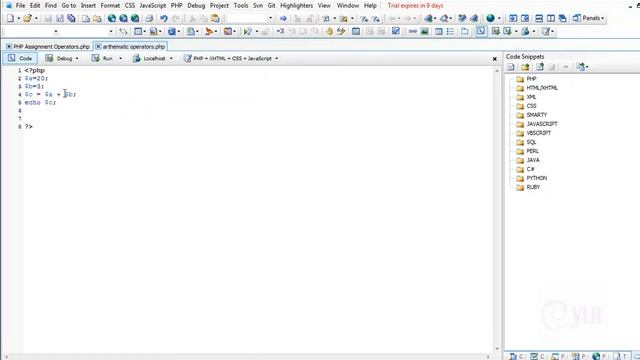Image resolution: width=640 pixels, height=360 pixels.
Task: Open the JavaScript menu
Action: pyautogui.click(x=153, y=6)
